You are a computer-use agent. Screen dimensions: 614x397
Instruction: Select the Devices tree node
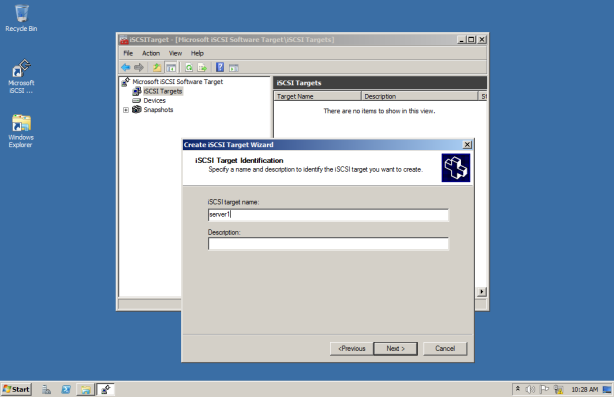[154, 101]
